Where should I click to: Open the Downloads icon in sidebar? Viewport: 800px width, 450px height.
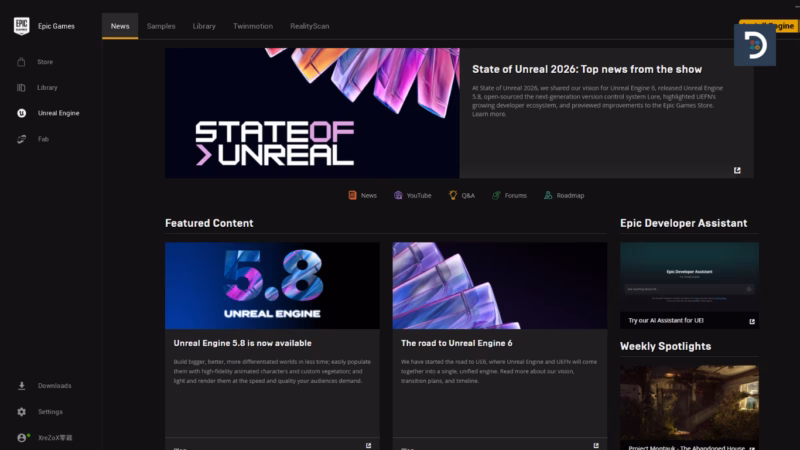[x=21, y=386]
